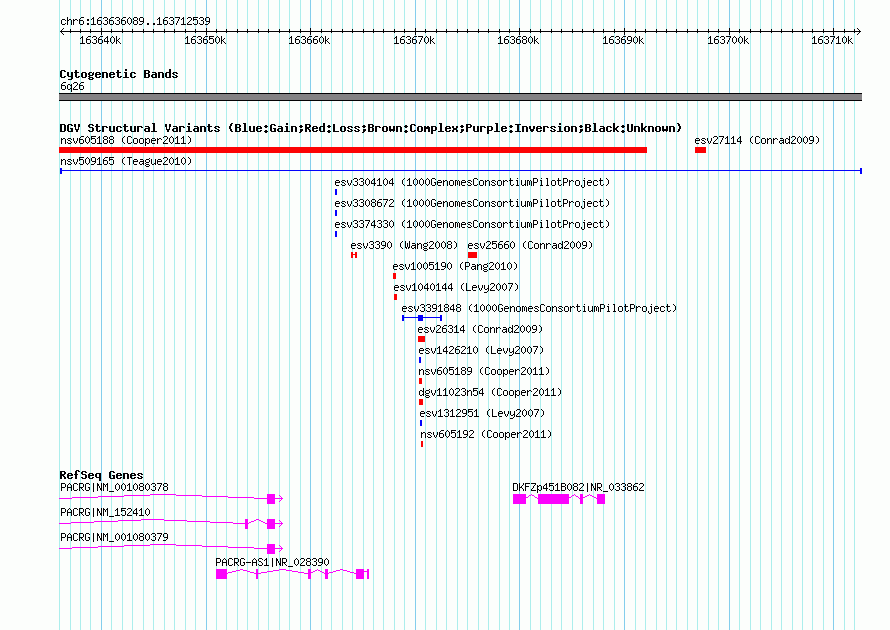Click the 163700k ruler tick label
Viewport: 890px width, 630px height.
pyautogui.click(x=728, y=40)
